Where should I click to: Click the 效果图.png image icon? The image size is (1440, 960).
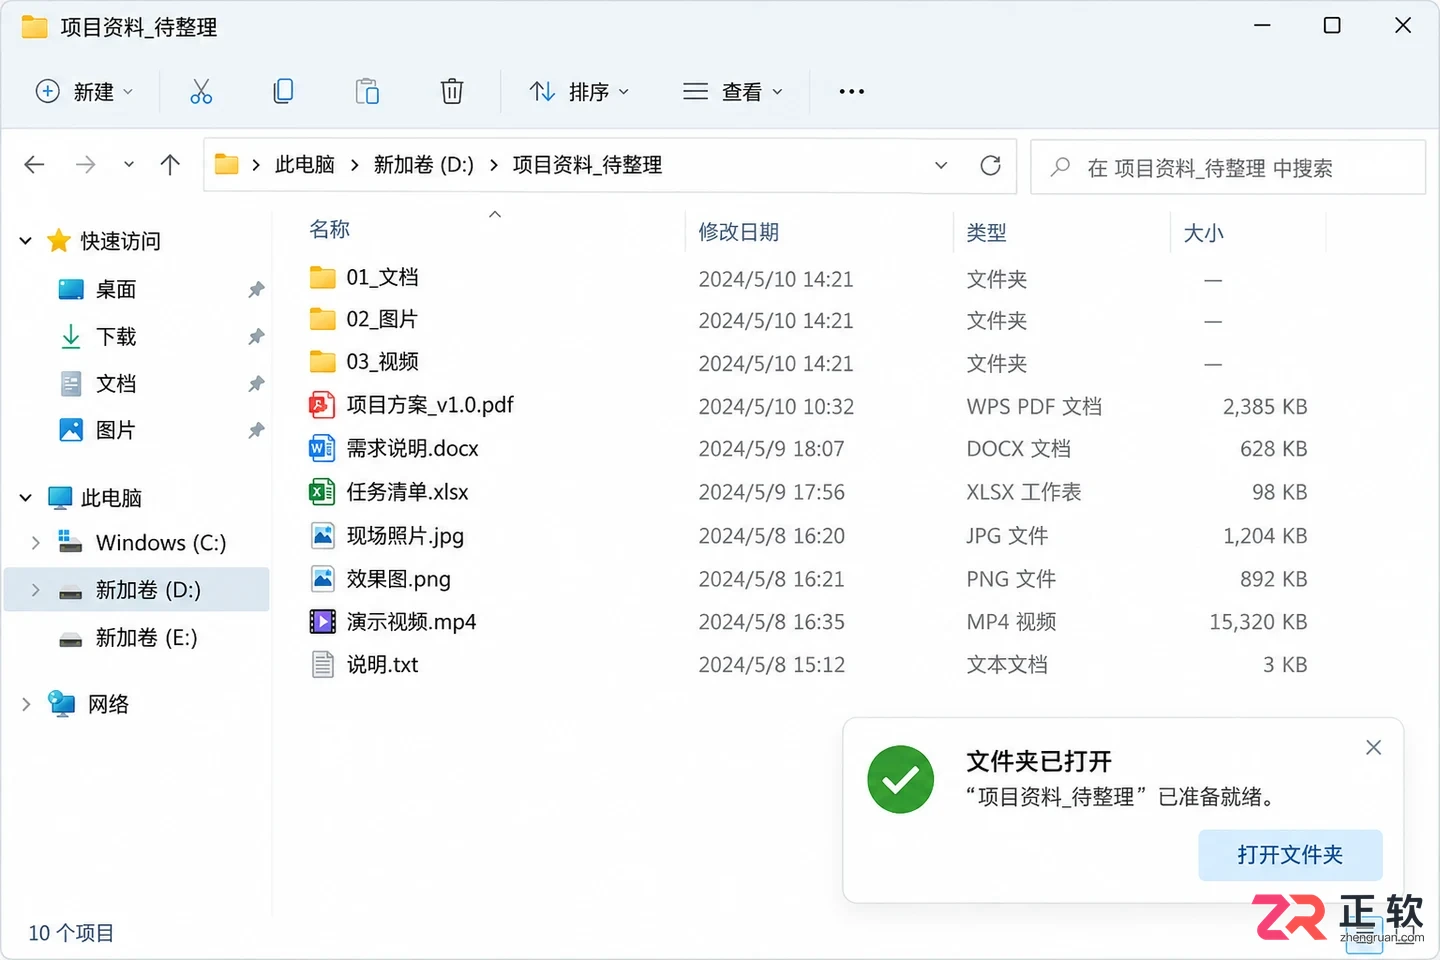(322, 579)
